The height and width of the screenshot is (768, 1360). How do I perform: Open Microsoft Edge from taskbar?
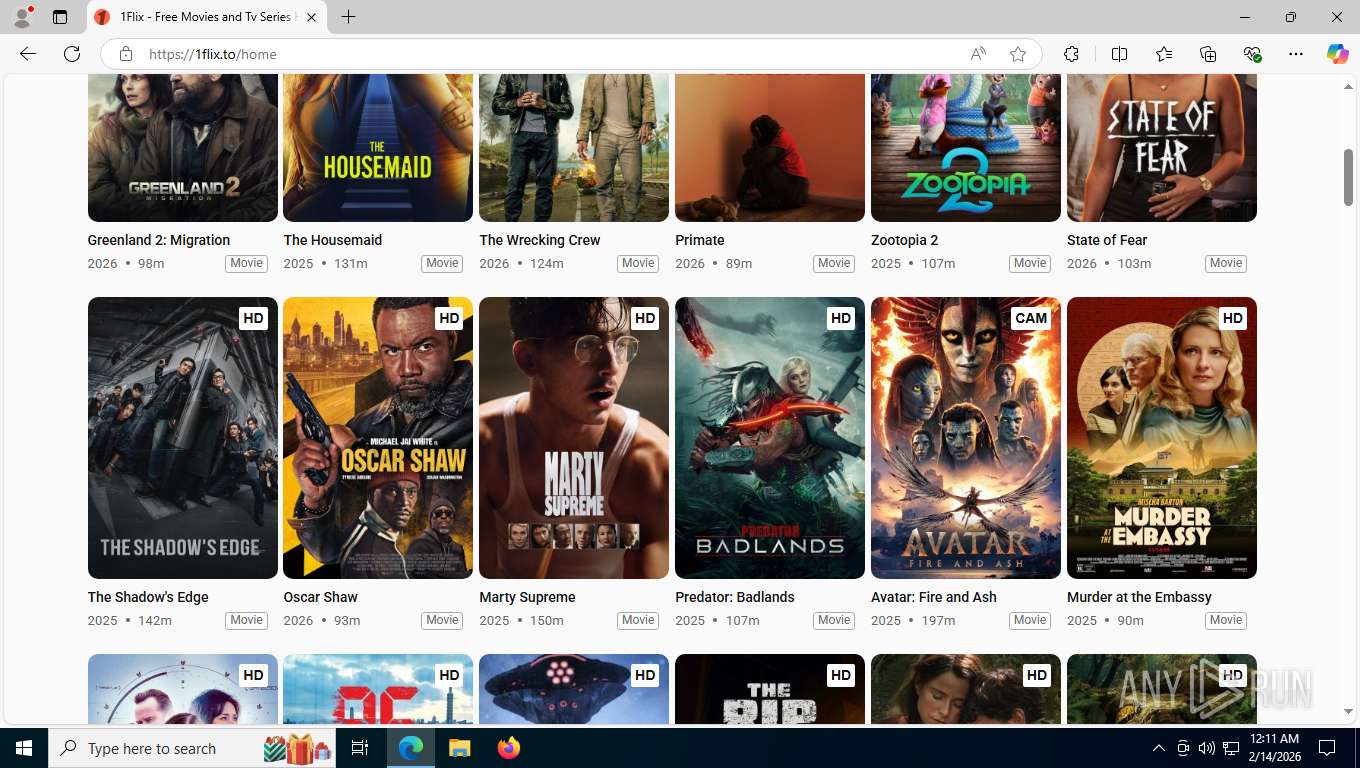[410, 748]
